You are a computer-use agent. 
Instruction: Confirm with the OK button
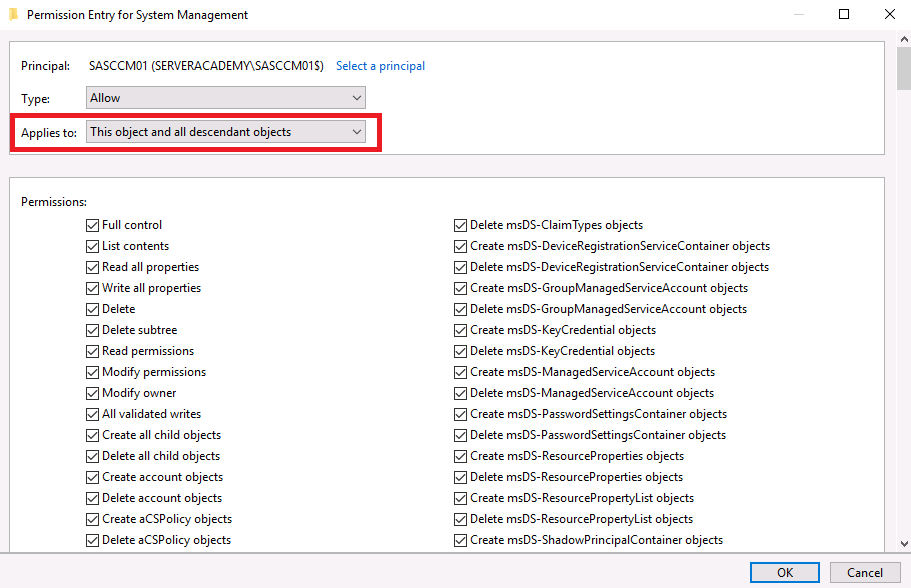[x=785, y=572]
